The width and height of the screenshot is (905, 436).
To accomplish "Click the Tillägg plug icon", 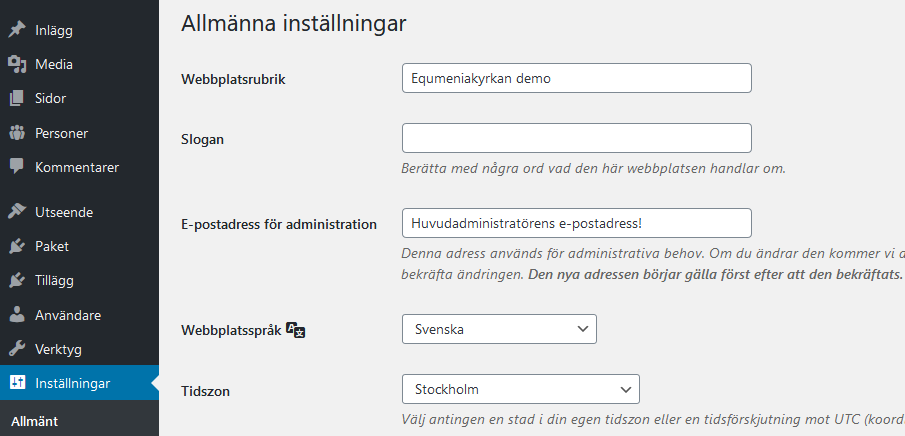I will (x=17, y=281).
